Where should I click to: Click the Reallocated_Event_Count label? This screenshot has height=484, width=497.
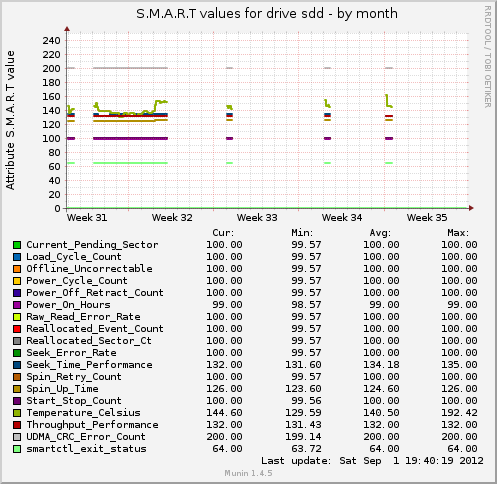(95, 329)
